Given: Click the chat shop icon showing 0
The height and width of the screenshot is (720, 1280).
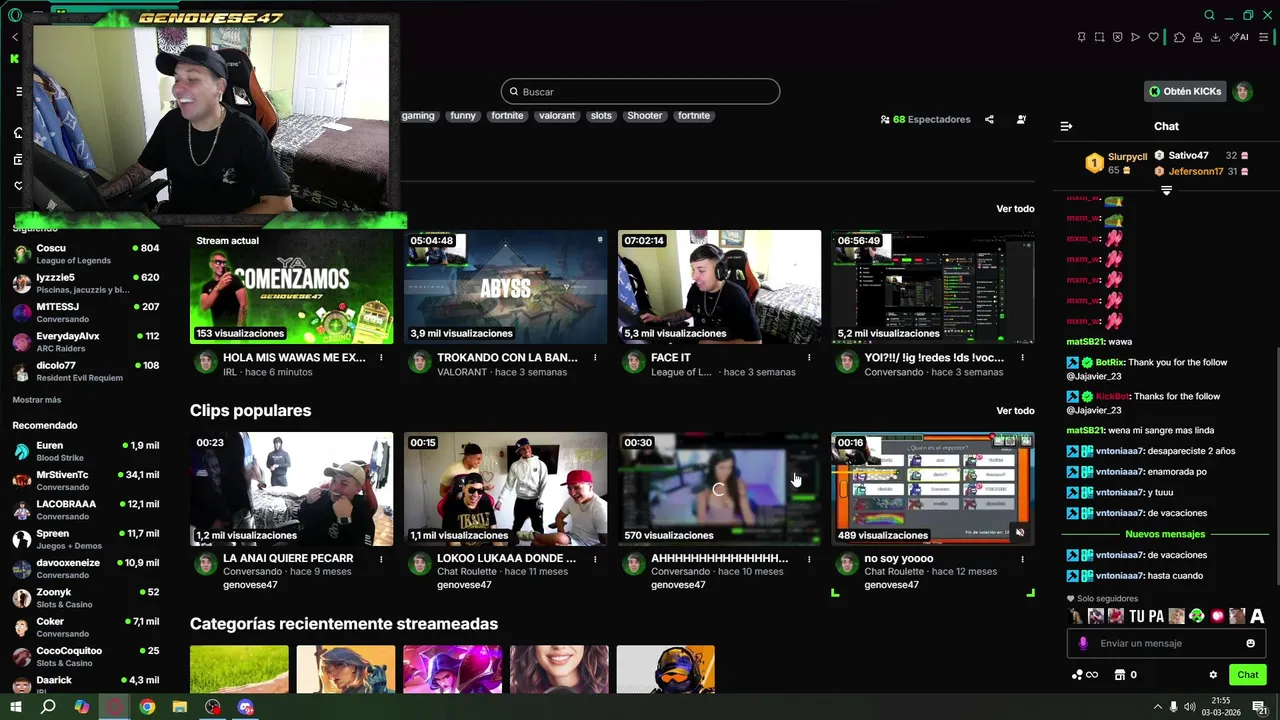Looking at the screenshot, I should point(1125,675).
